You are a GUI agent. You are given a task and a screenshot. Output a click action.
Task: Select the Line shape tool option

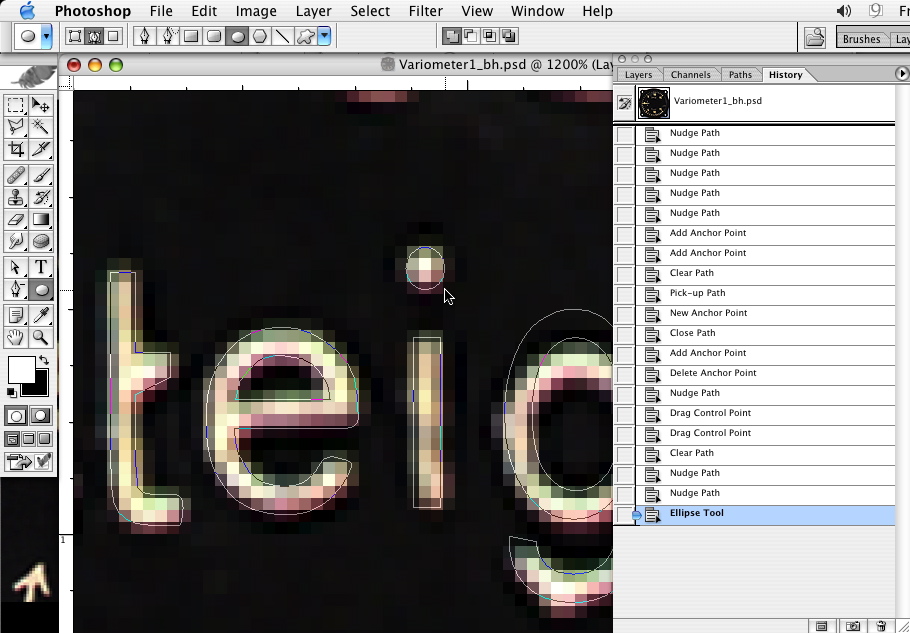283,36
